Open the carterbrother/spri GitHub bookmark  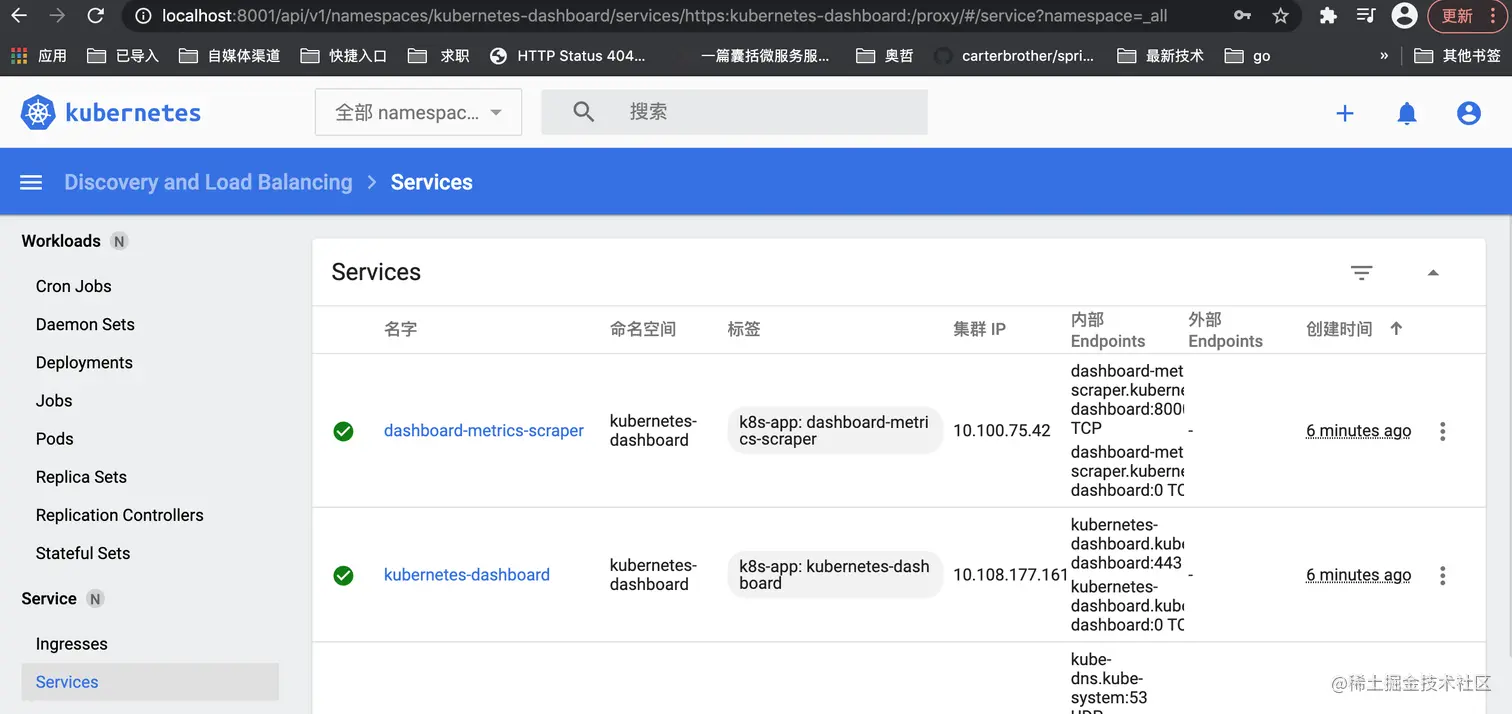[1014, 56]
